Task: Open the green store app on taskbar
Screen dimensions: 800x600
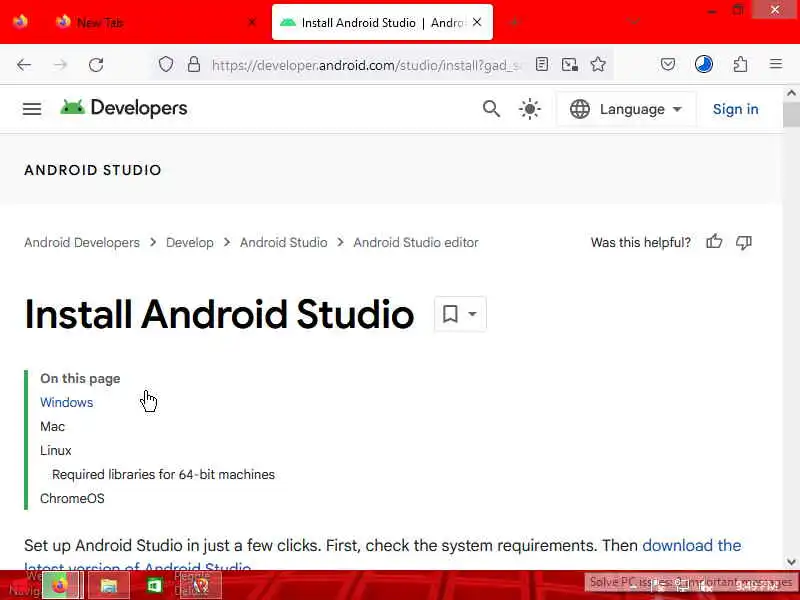Action: (154, 585)
